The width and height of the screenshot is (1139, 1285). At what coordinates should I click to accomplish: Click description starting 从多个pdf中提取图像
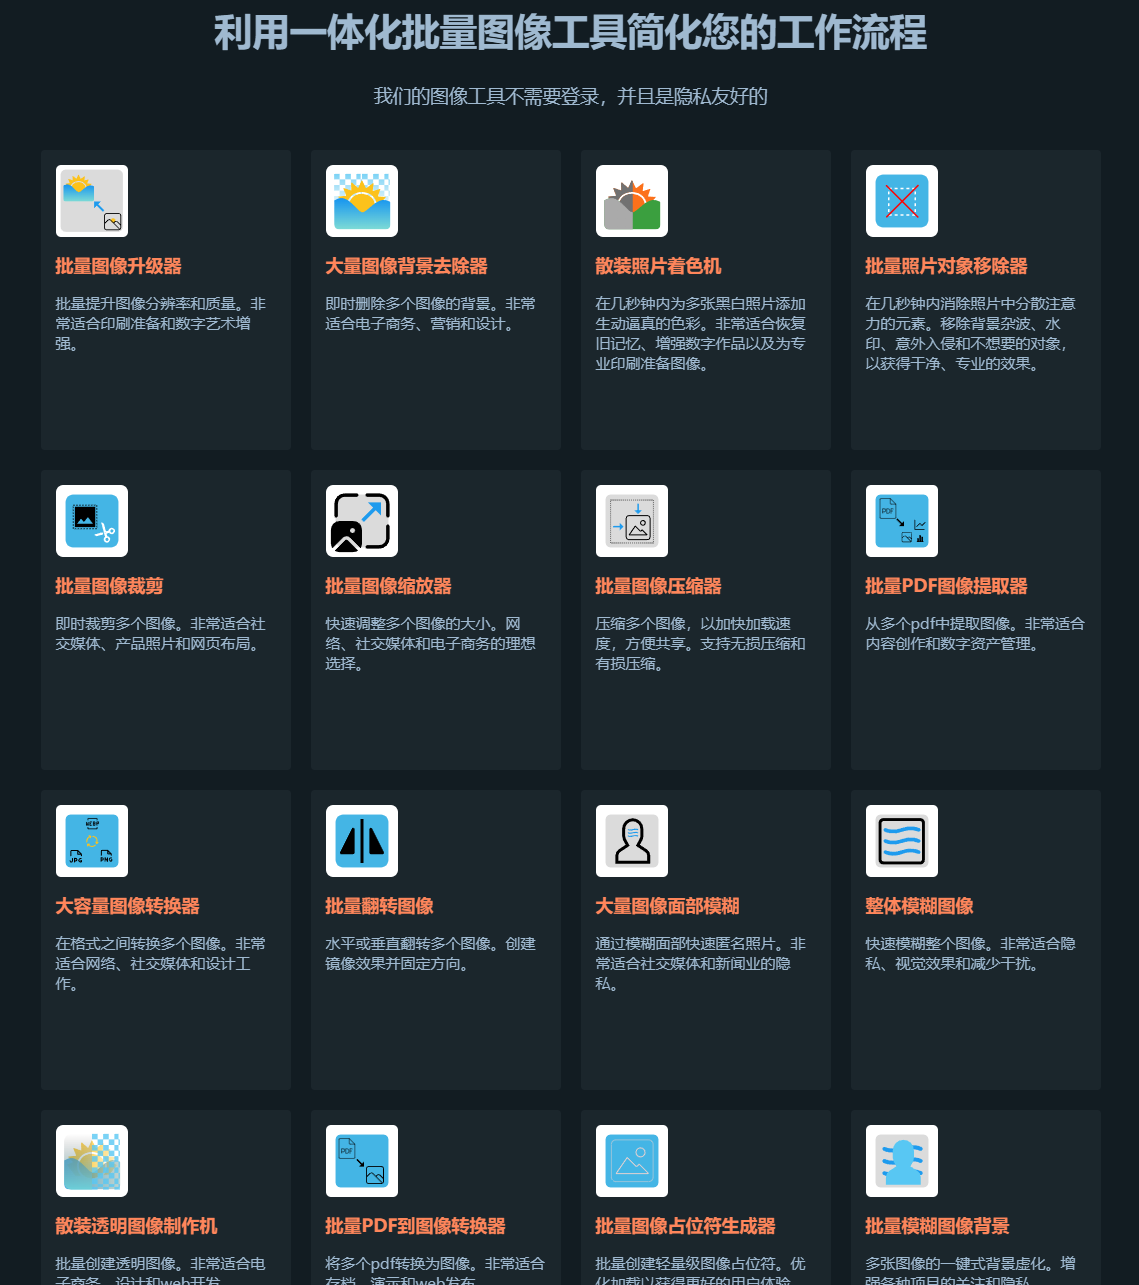975,634
